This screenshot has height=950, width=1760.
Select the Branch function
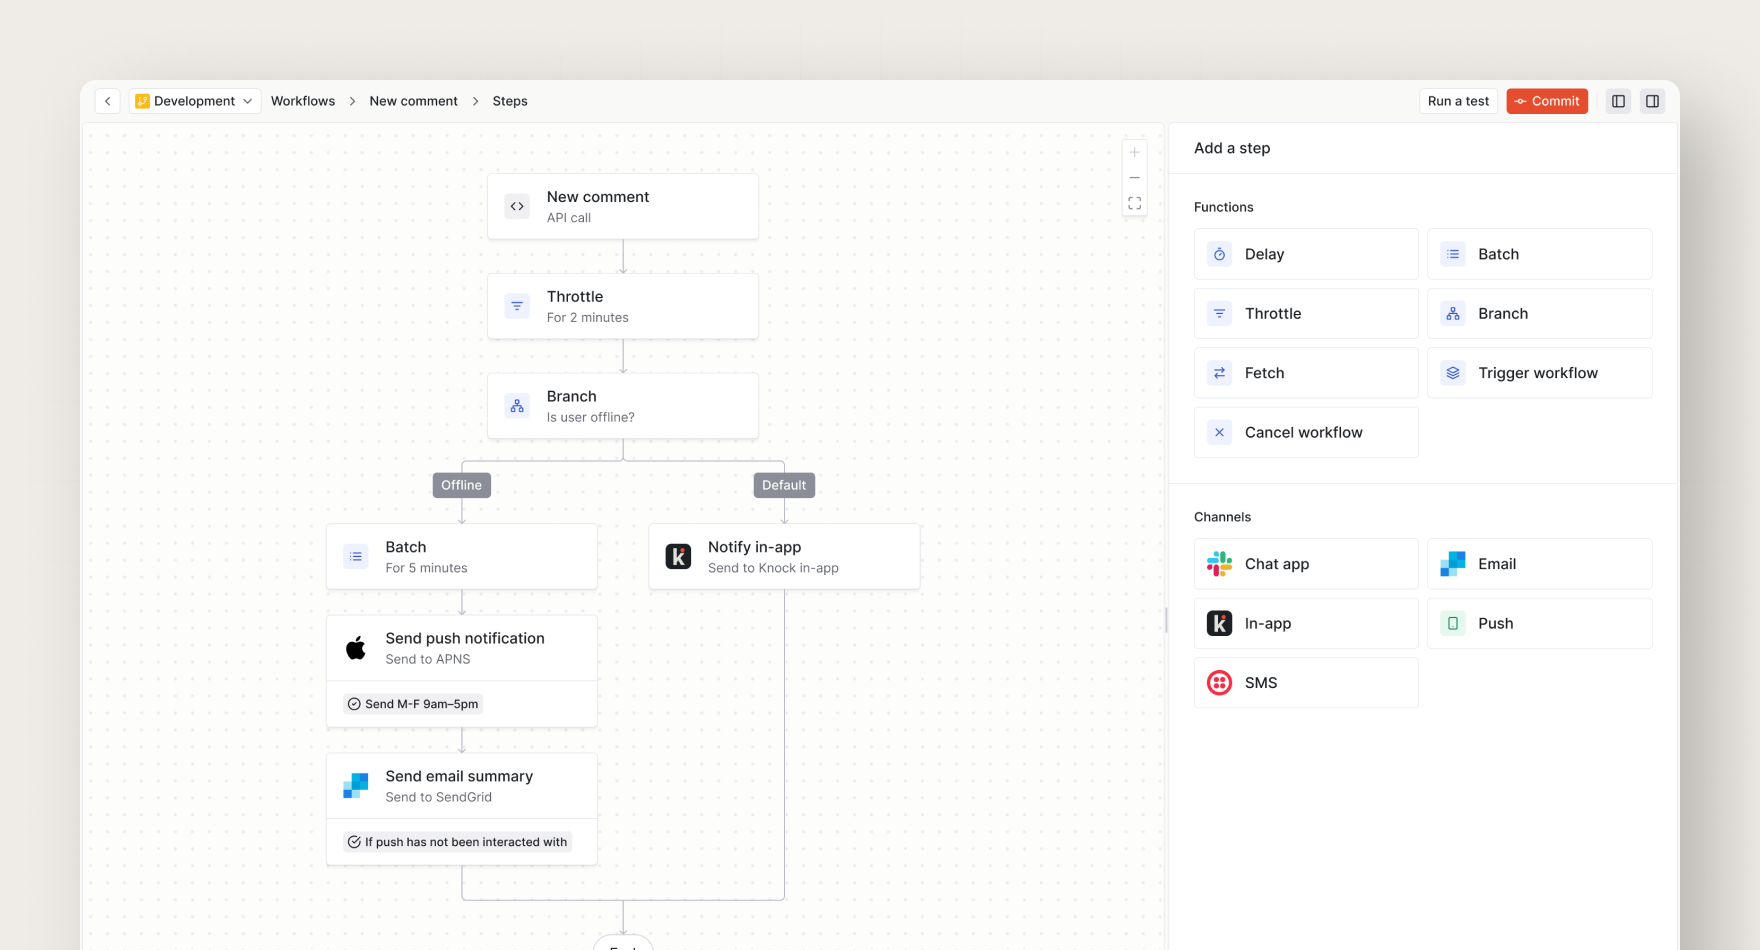1539,313
